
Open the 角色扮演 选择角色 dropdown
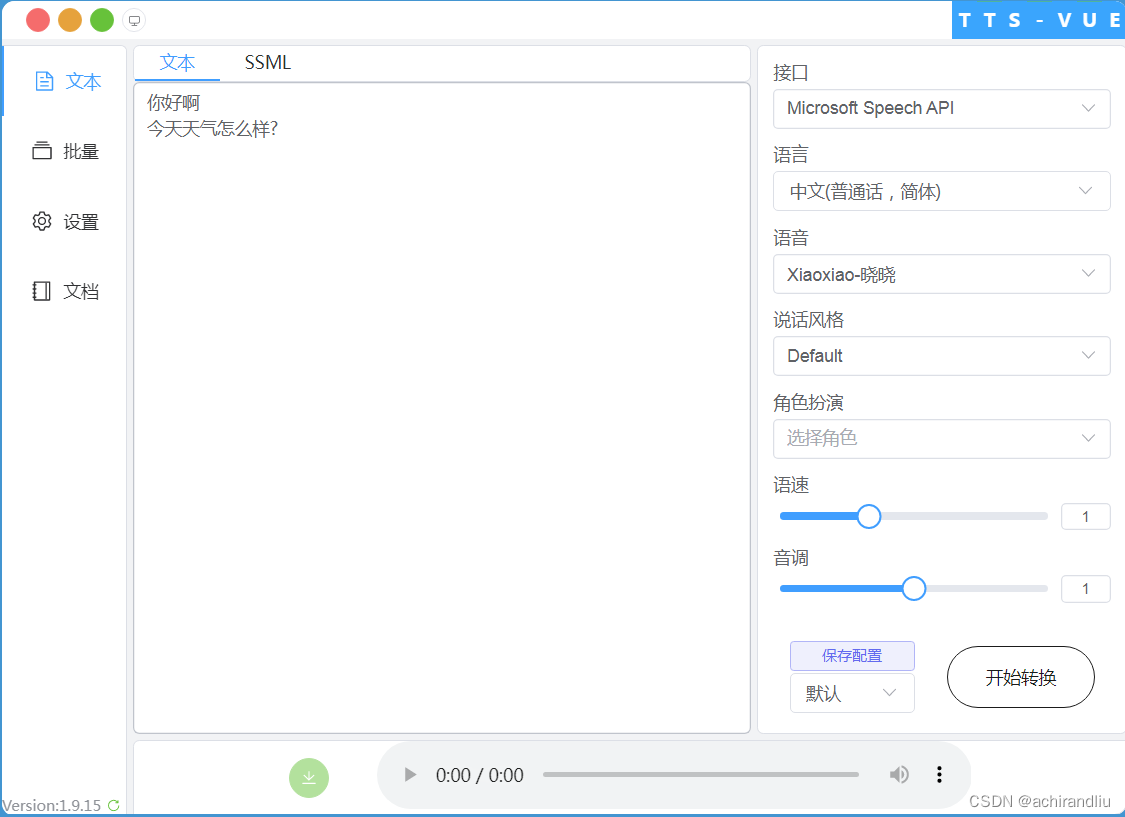pos(941,438)
